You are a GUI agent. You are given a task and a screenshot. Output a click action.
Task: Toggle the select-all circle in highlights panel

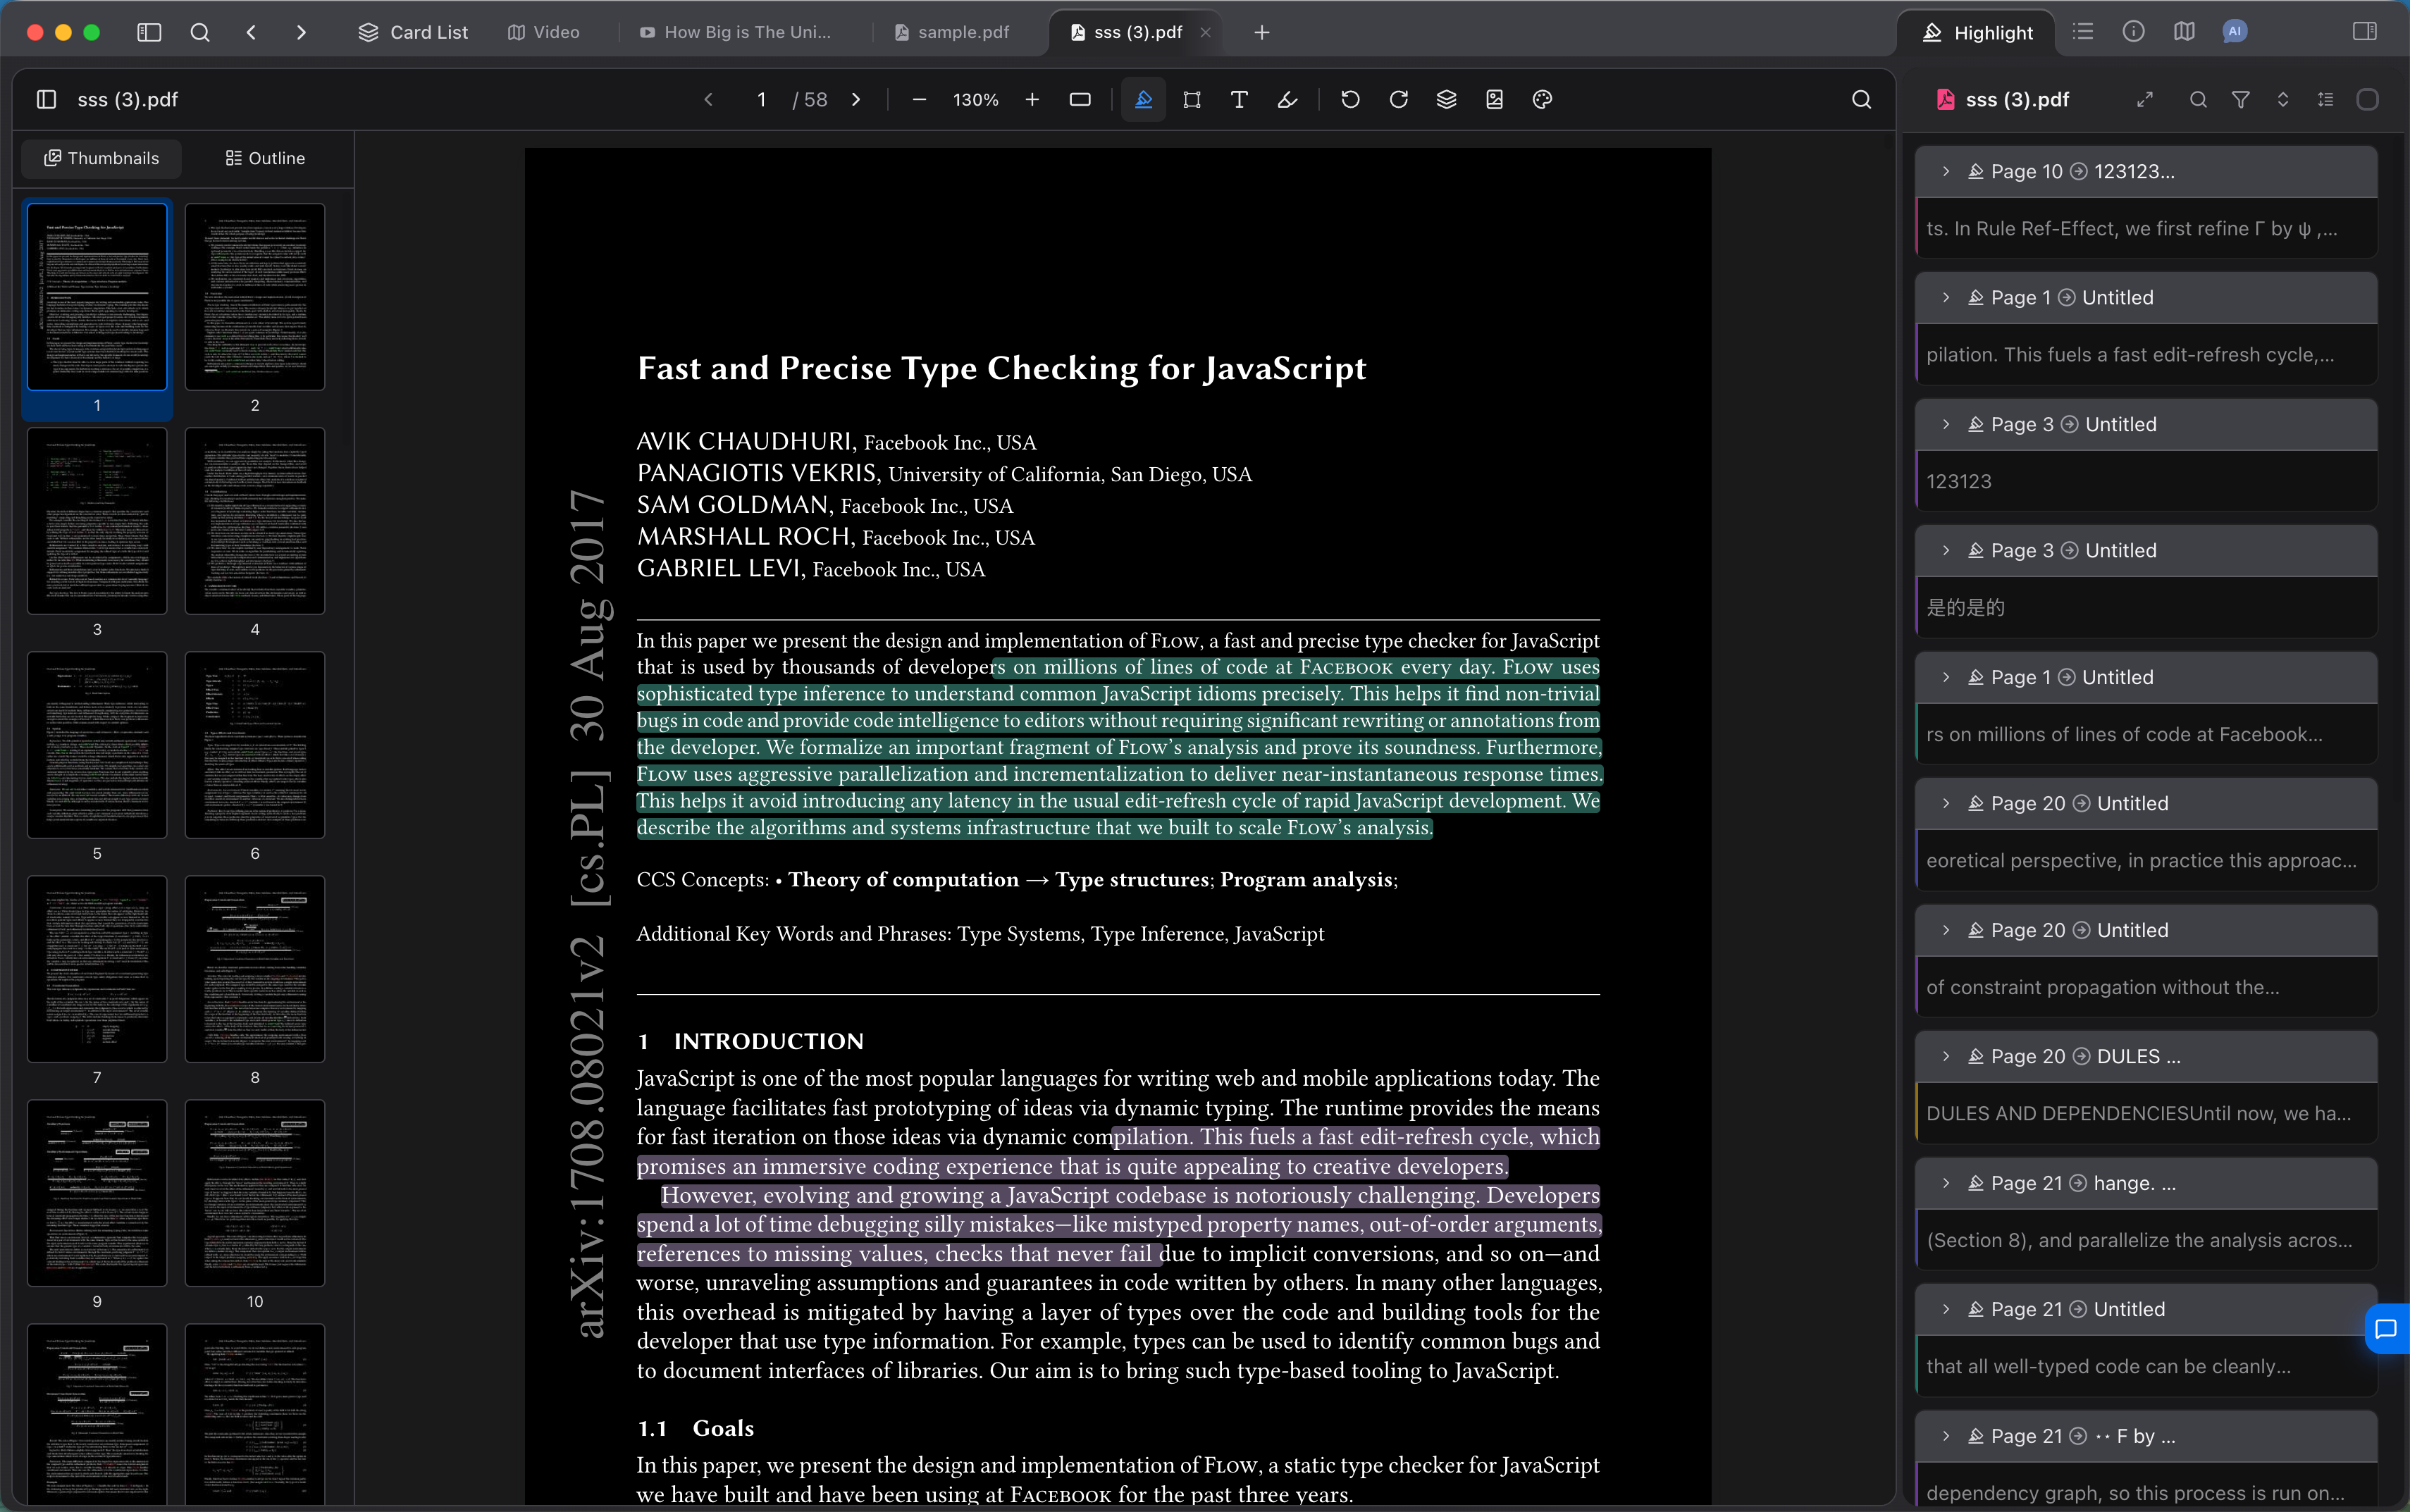(2367, 99)
